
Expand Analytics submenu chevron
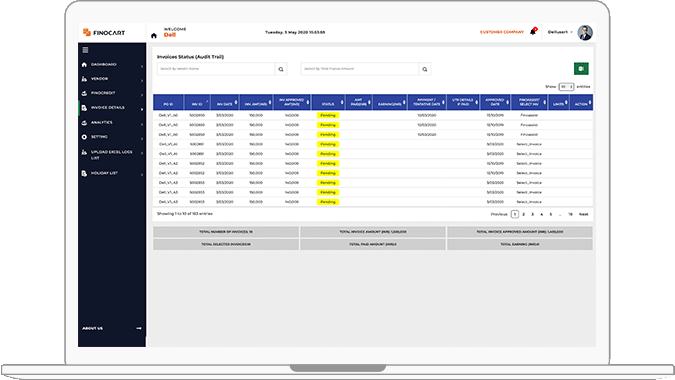coord(142,124)
